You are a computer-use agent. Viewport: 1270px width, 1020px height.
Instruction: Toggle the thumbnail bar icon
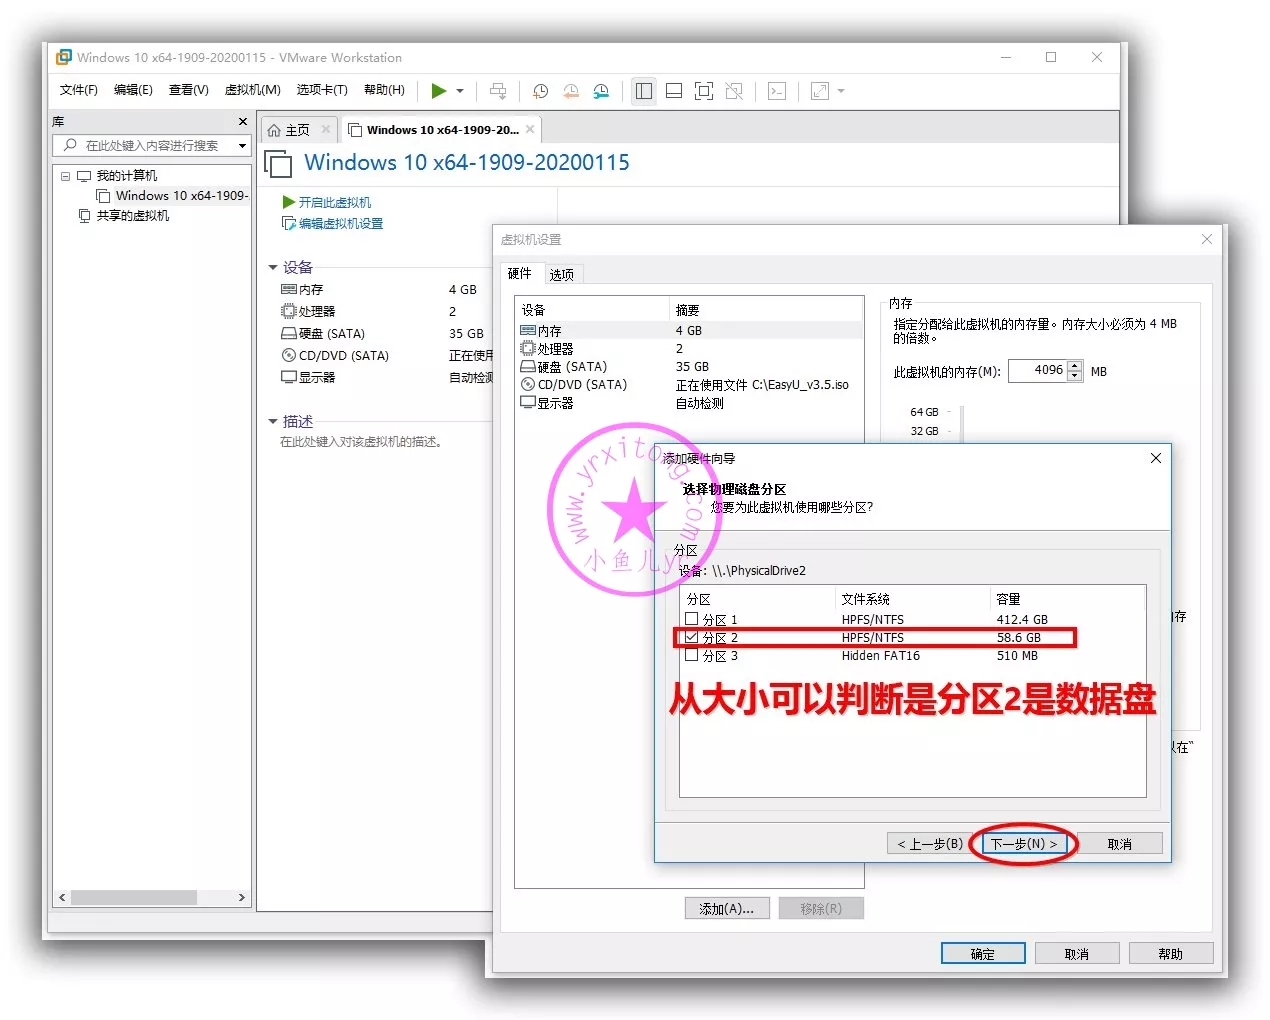[x=674, y=91]
